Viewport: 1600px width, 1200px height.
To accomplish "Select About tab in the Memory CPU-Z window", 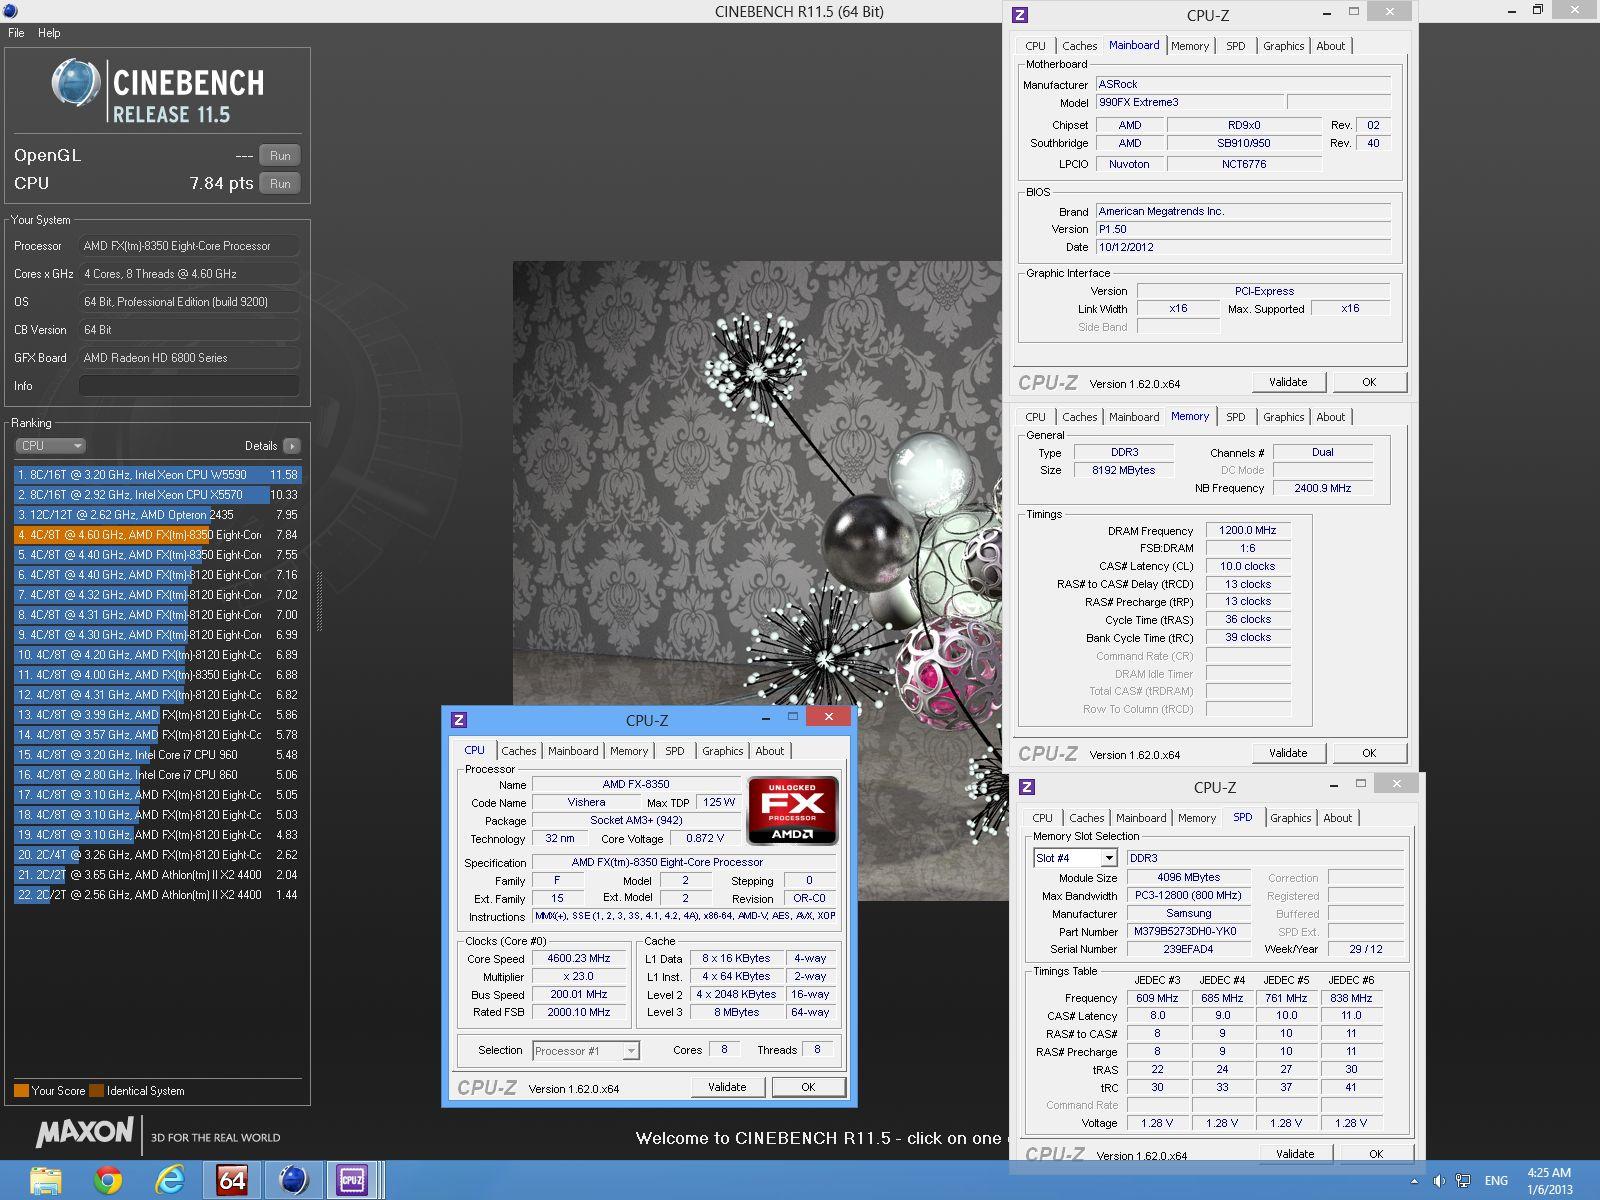I will (1330, 417).
